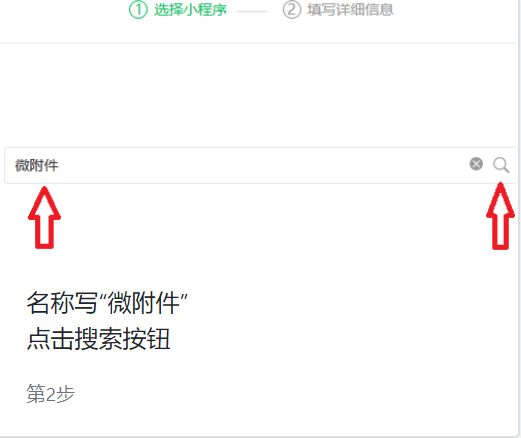Click the line connecting step 1 and 2
521x438 pixels.
click(252, 11)
